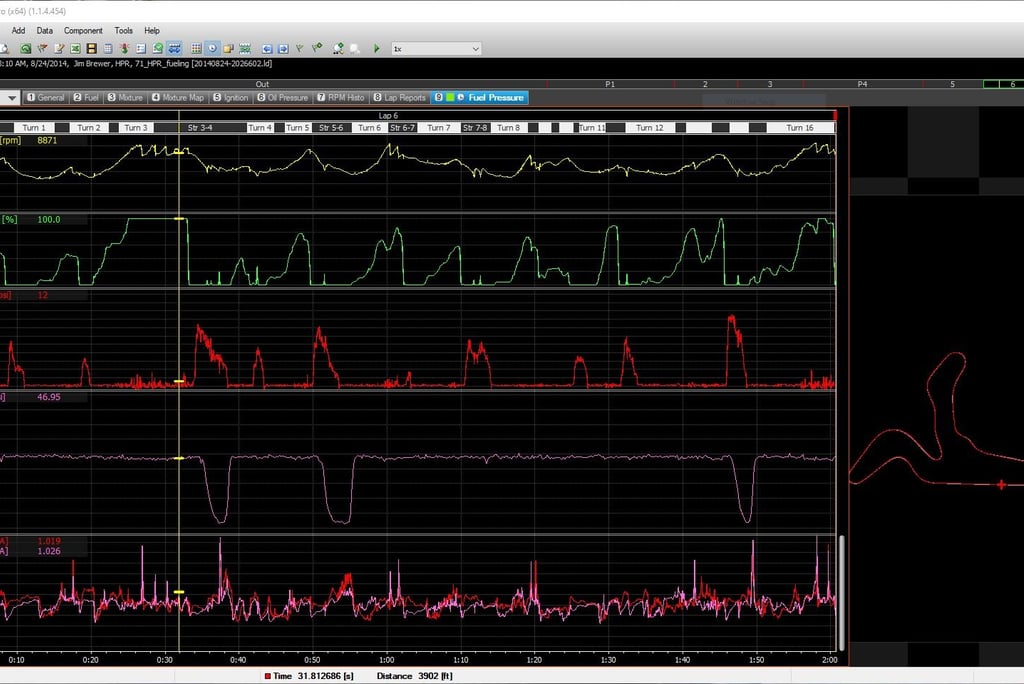1024x684 pixels.
Task: Click the blue right-arrow next icon
Action: (283, 48)
